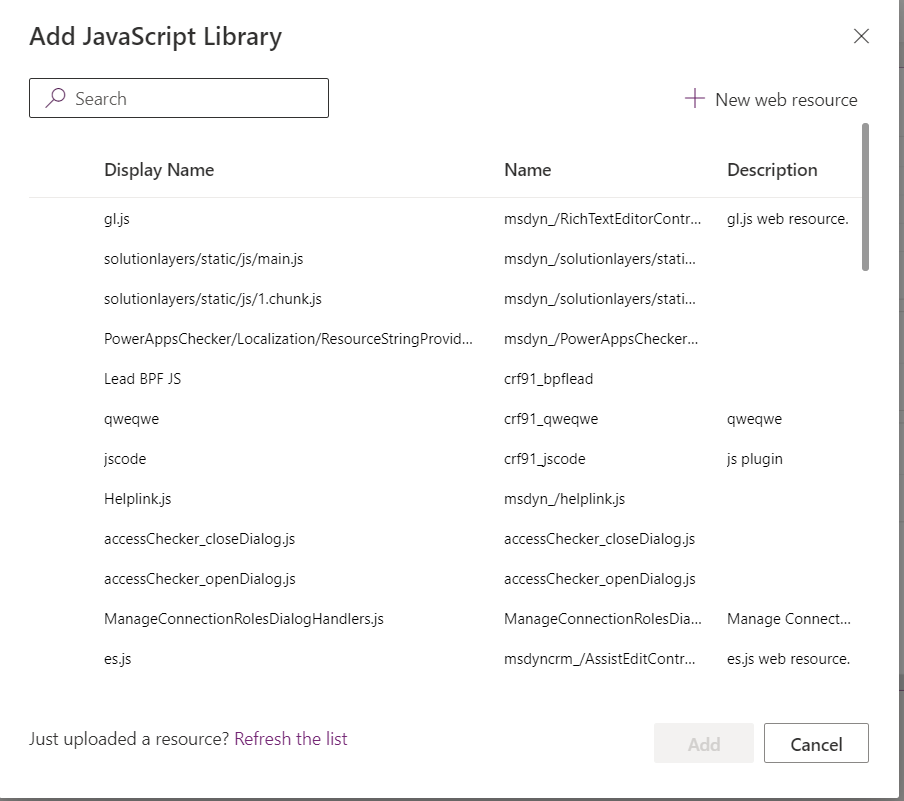The width and height of the screenshot is (904, 801).
Task: Sort by the Name column header
Action: click(x=527, y=170)
